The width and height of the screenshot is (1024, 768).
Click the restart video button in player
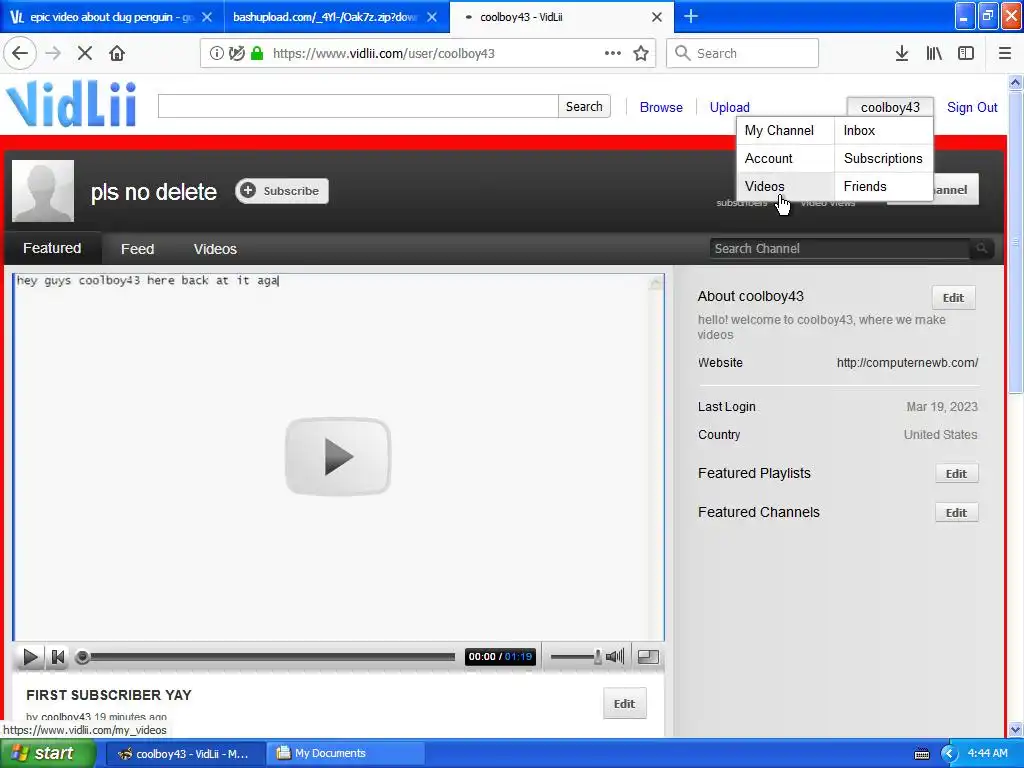click(57, 656)
